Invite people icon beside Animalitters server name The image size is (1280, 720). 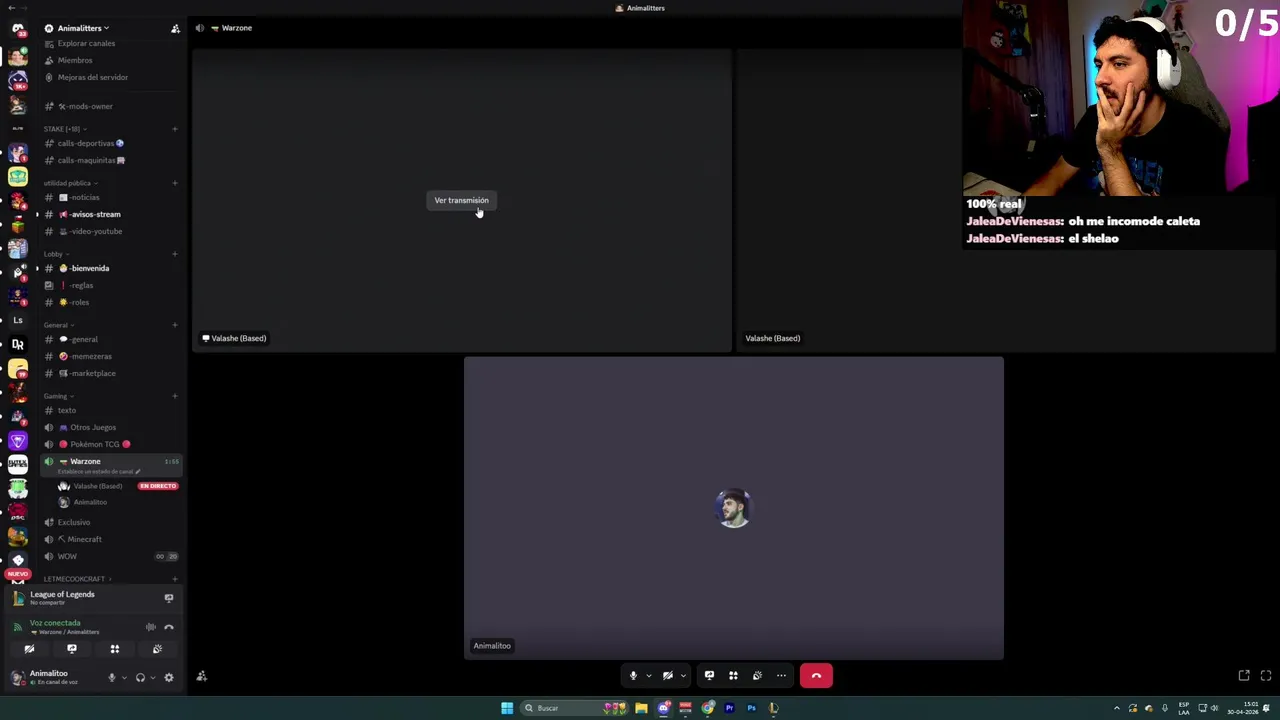point(175,28)
